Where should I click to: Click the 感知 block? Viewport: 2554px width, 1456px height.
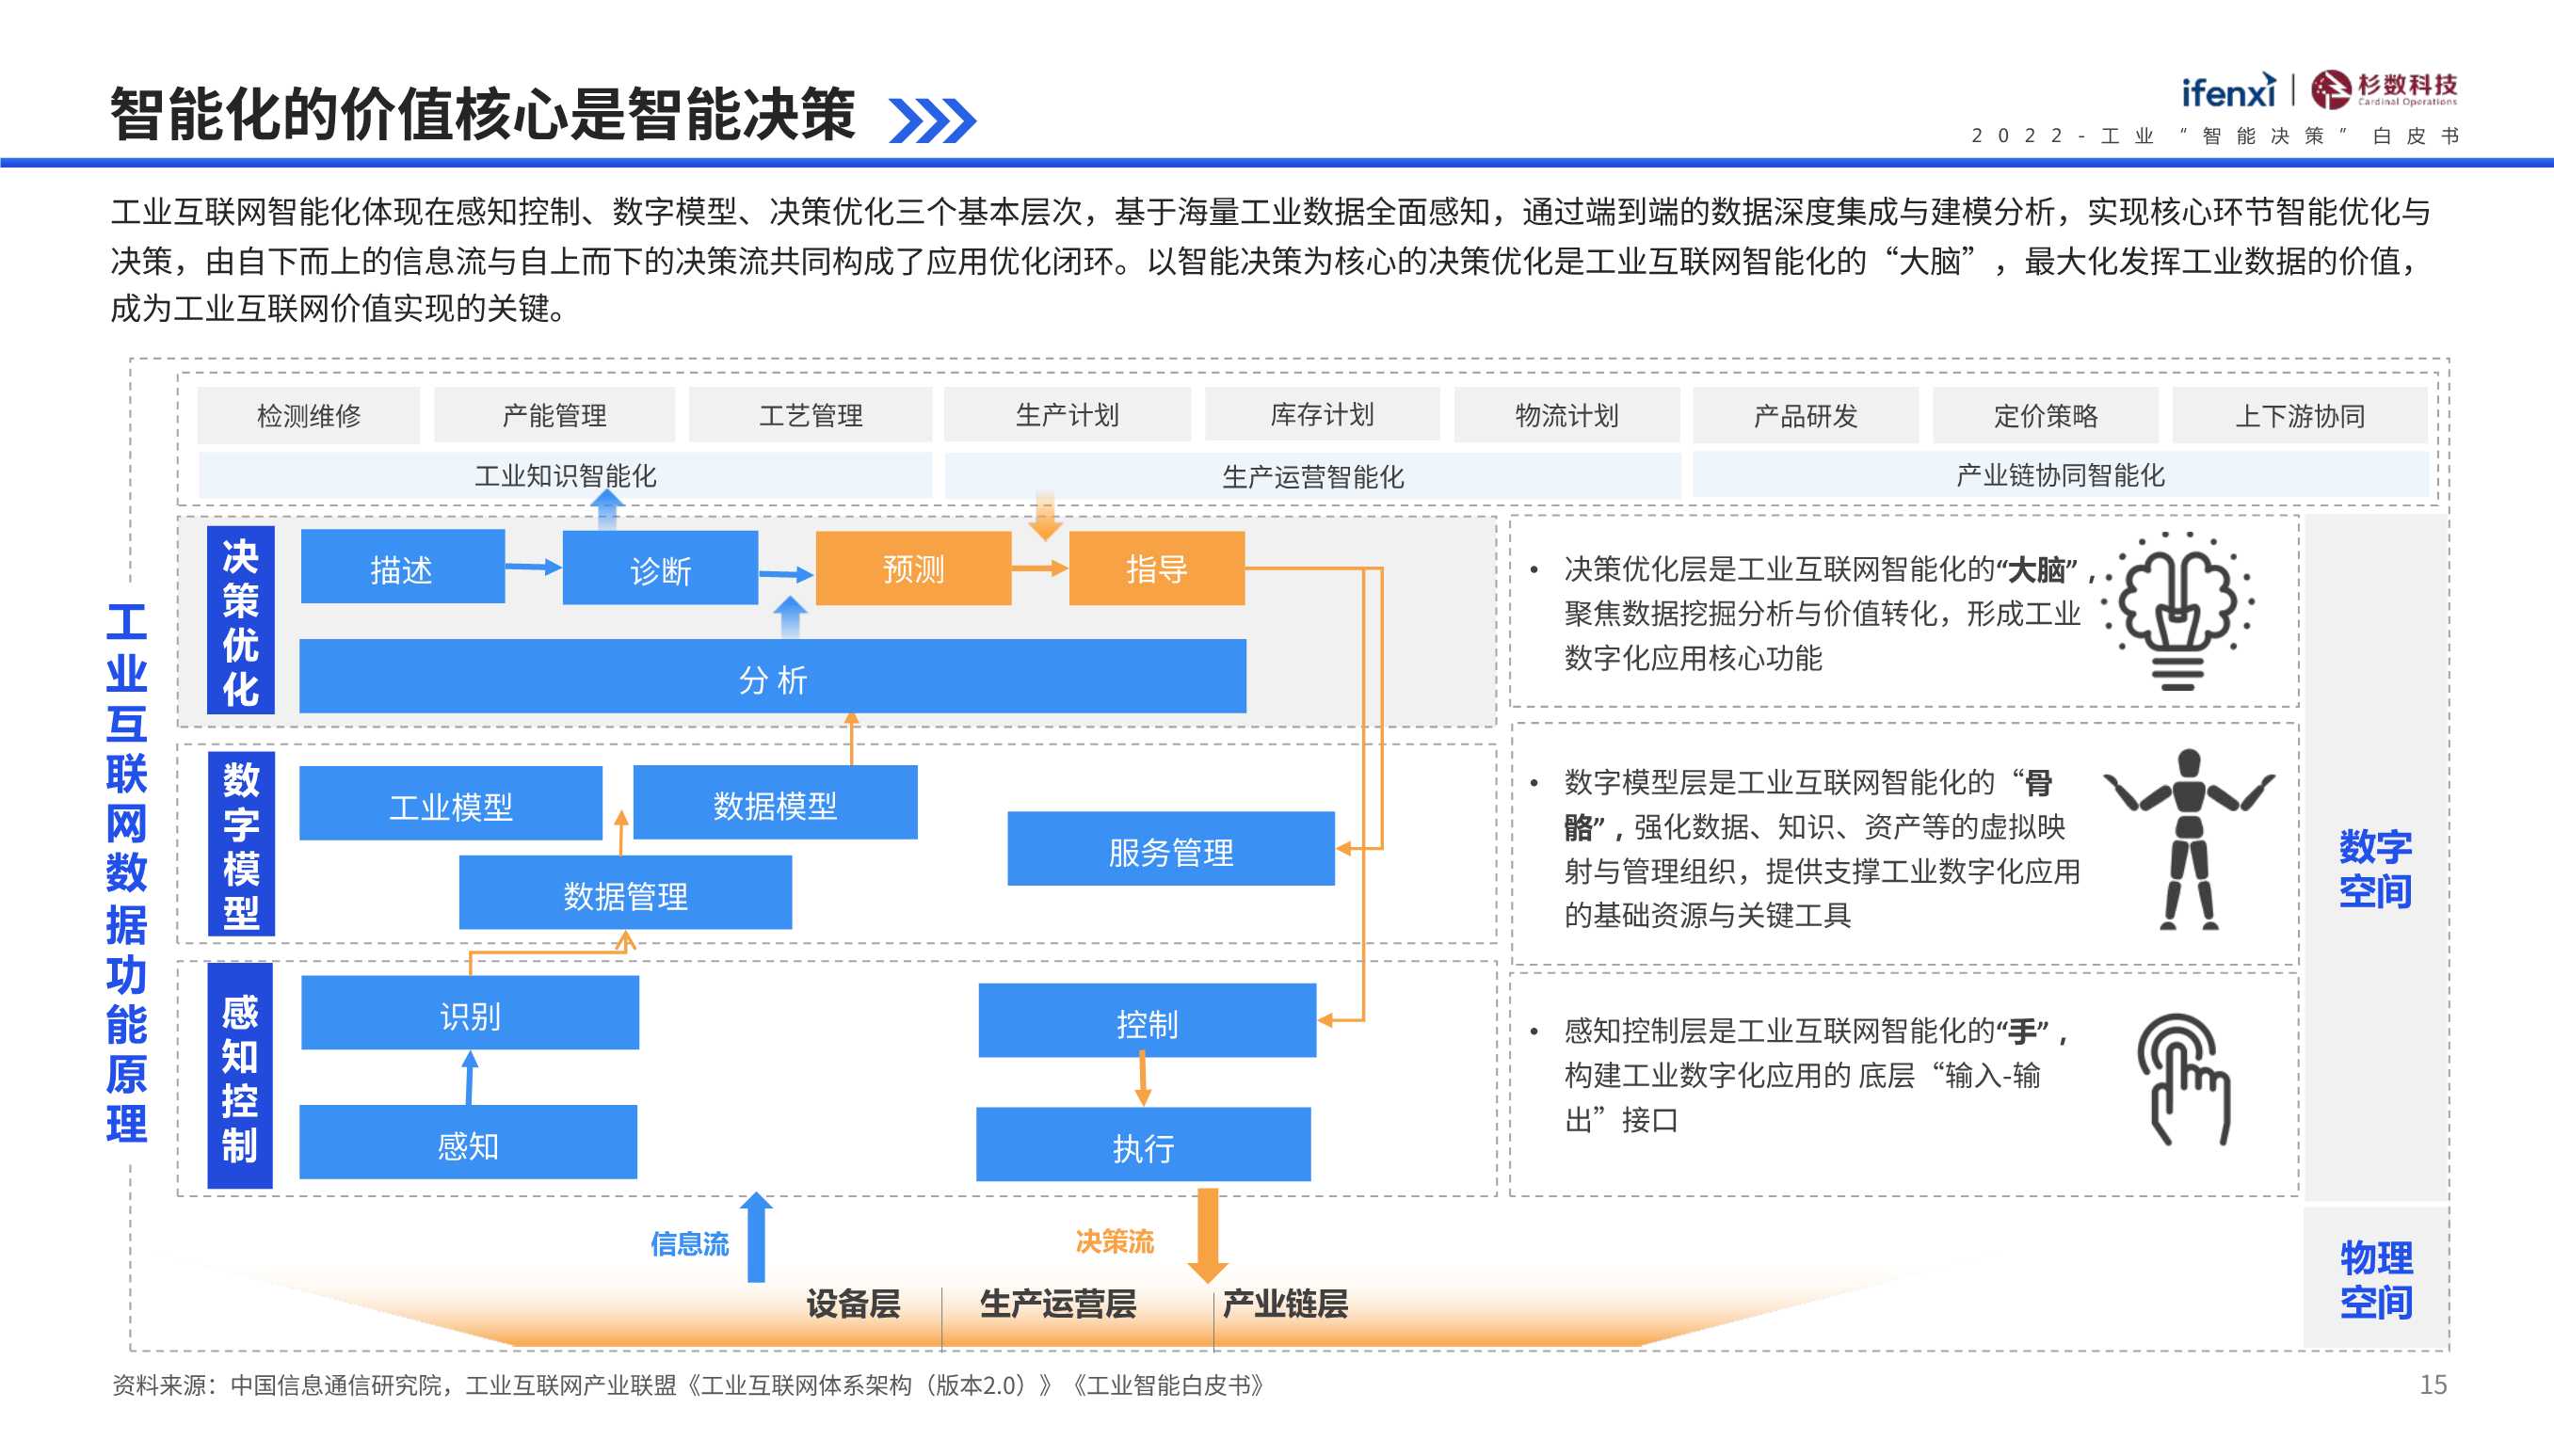(468, 1142)
